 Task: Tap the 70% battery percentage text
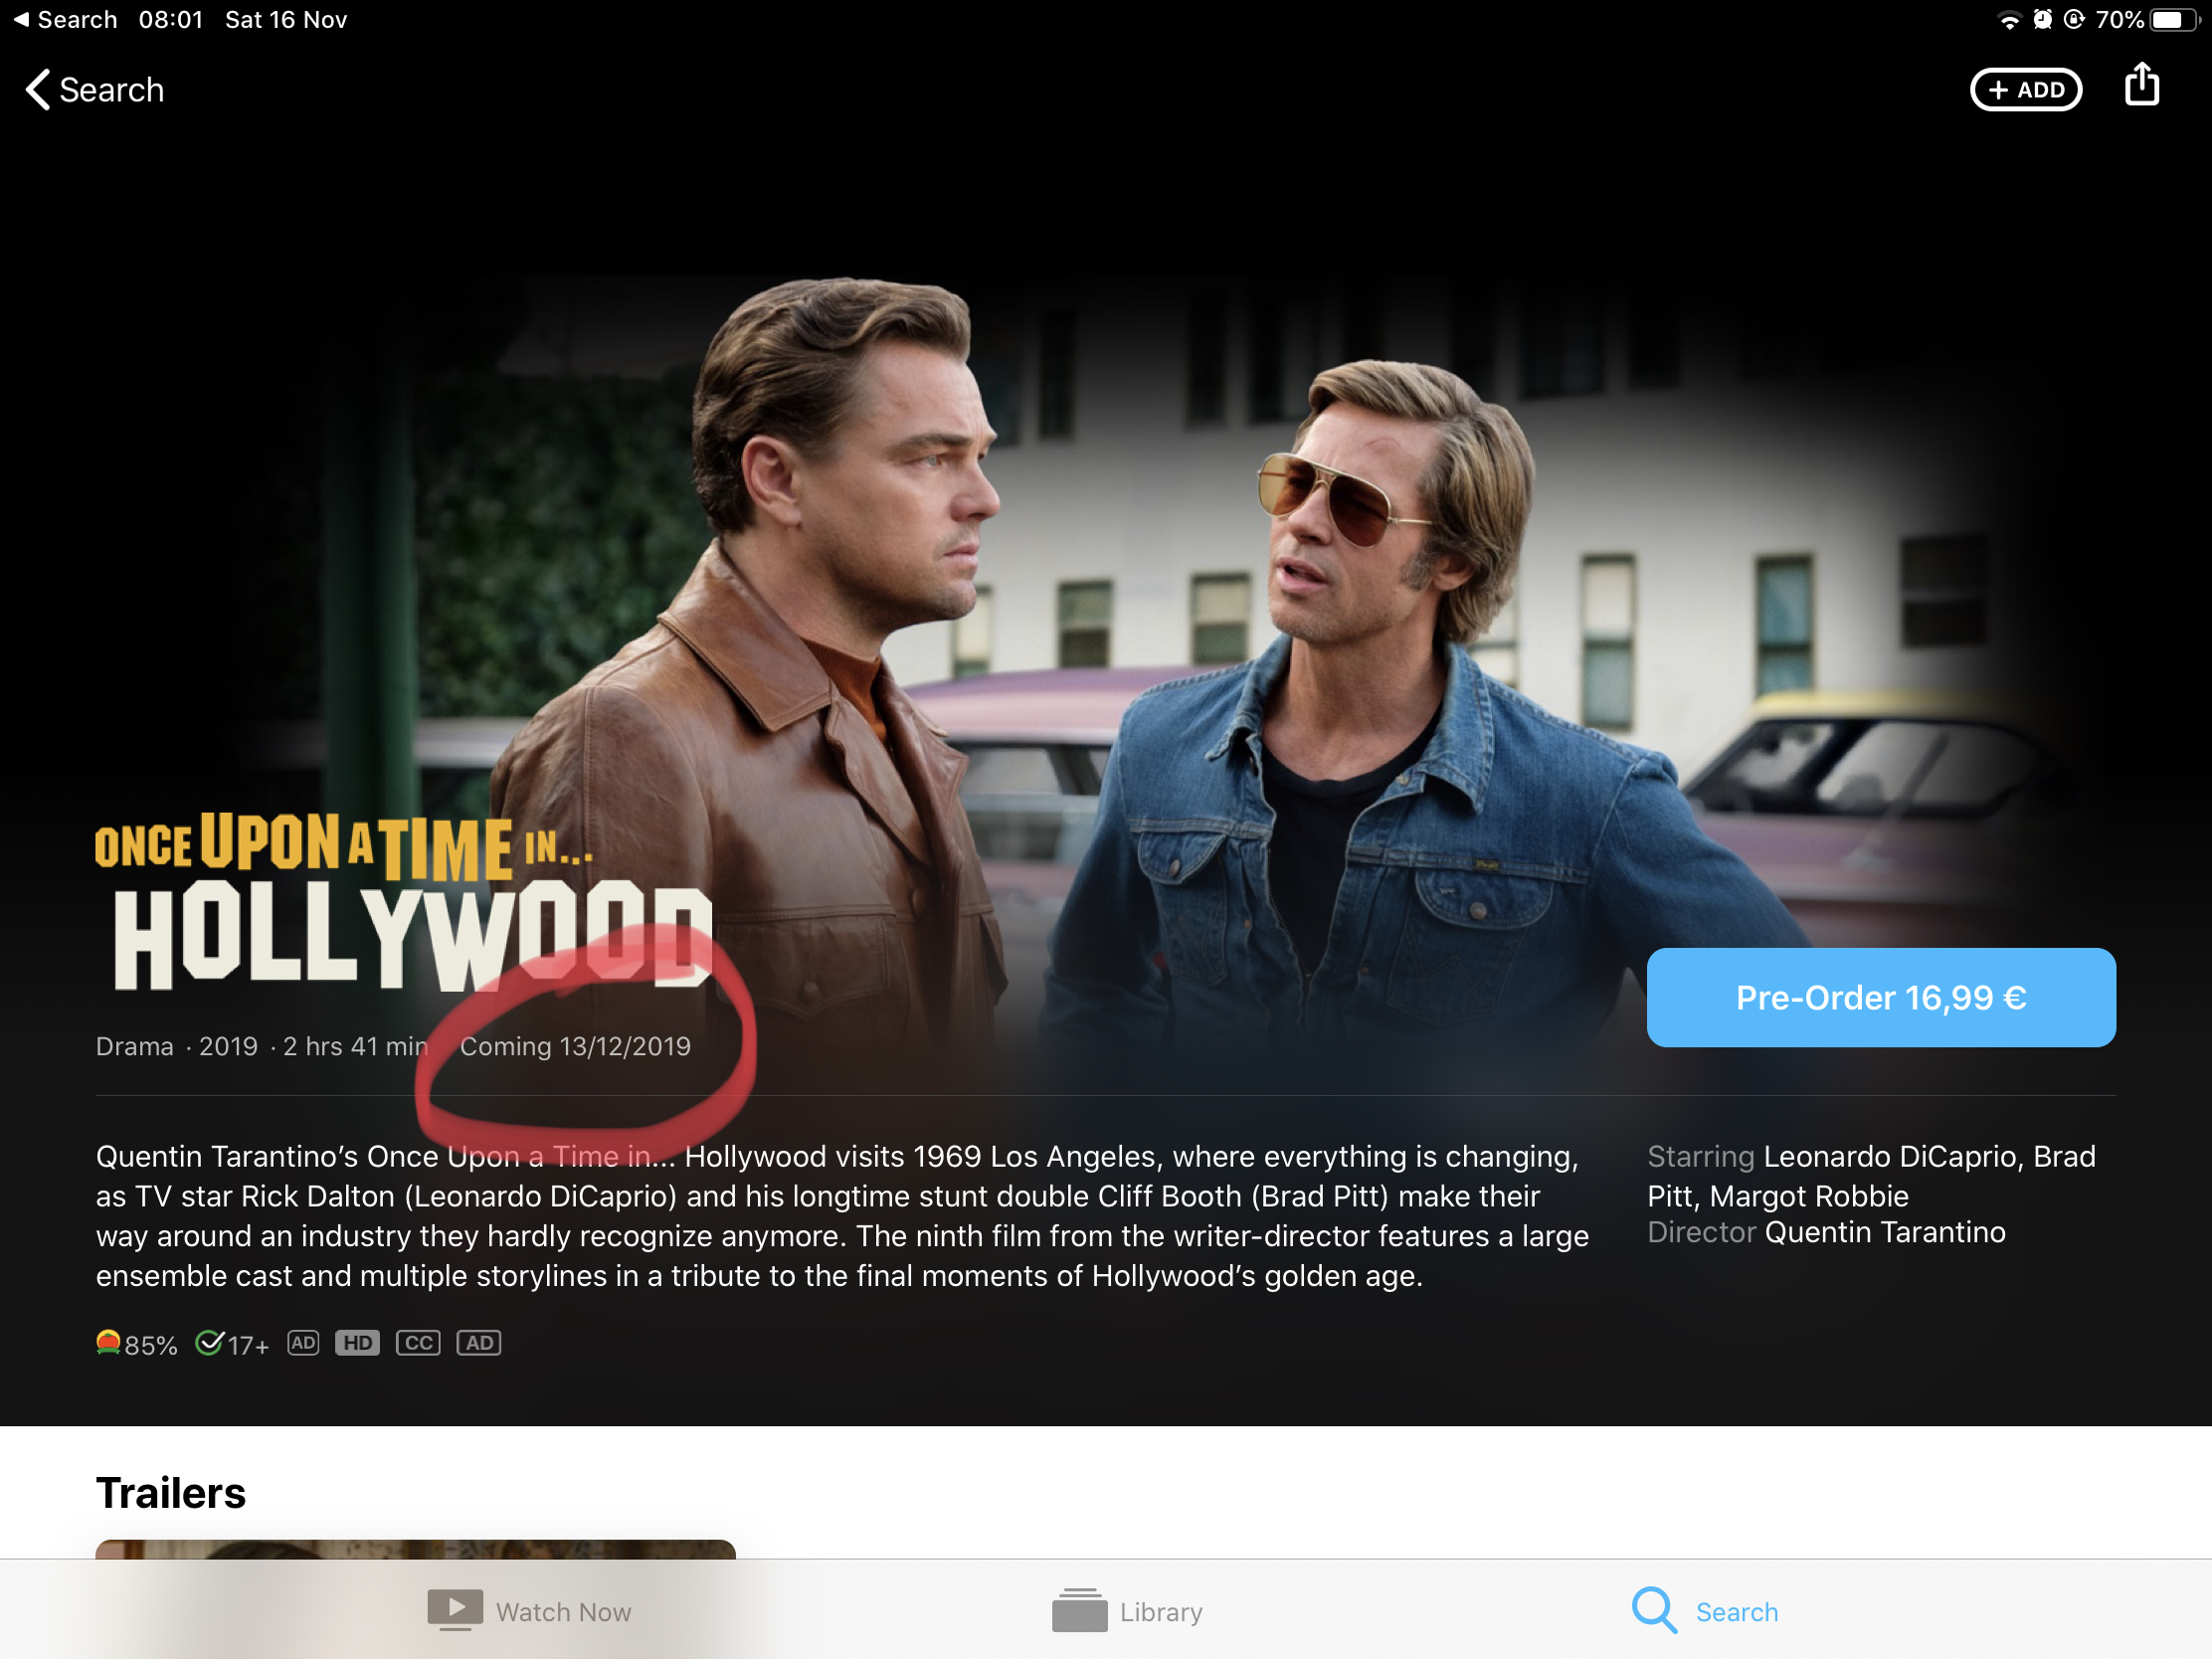[x=2119, y=20]
